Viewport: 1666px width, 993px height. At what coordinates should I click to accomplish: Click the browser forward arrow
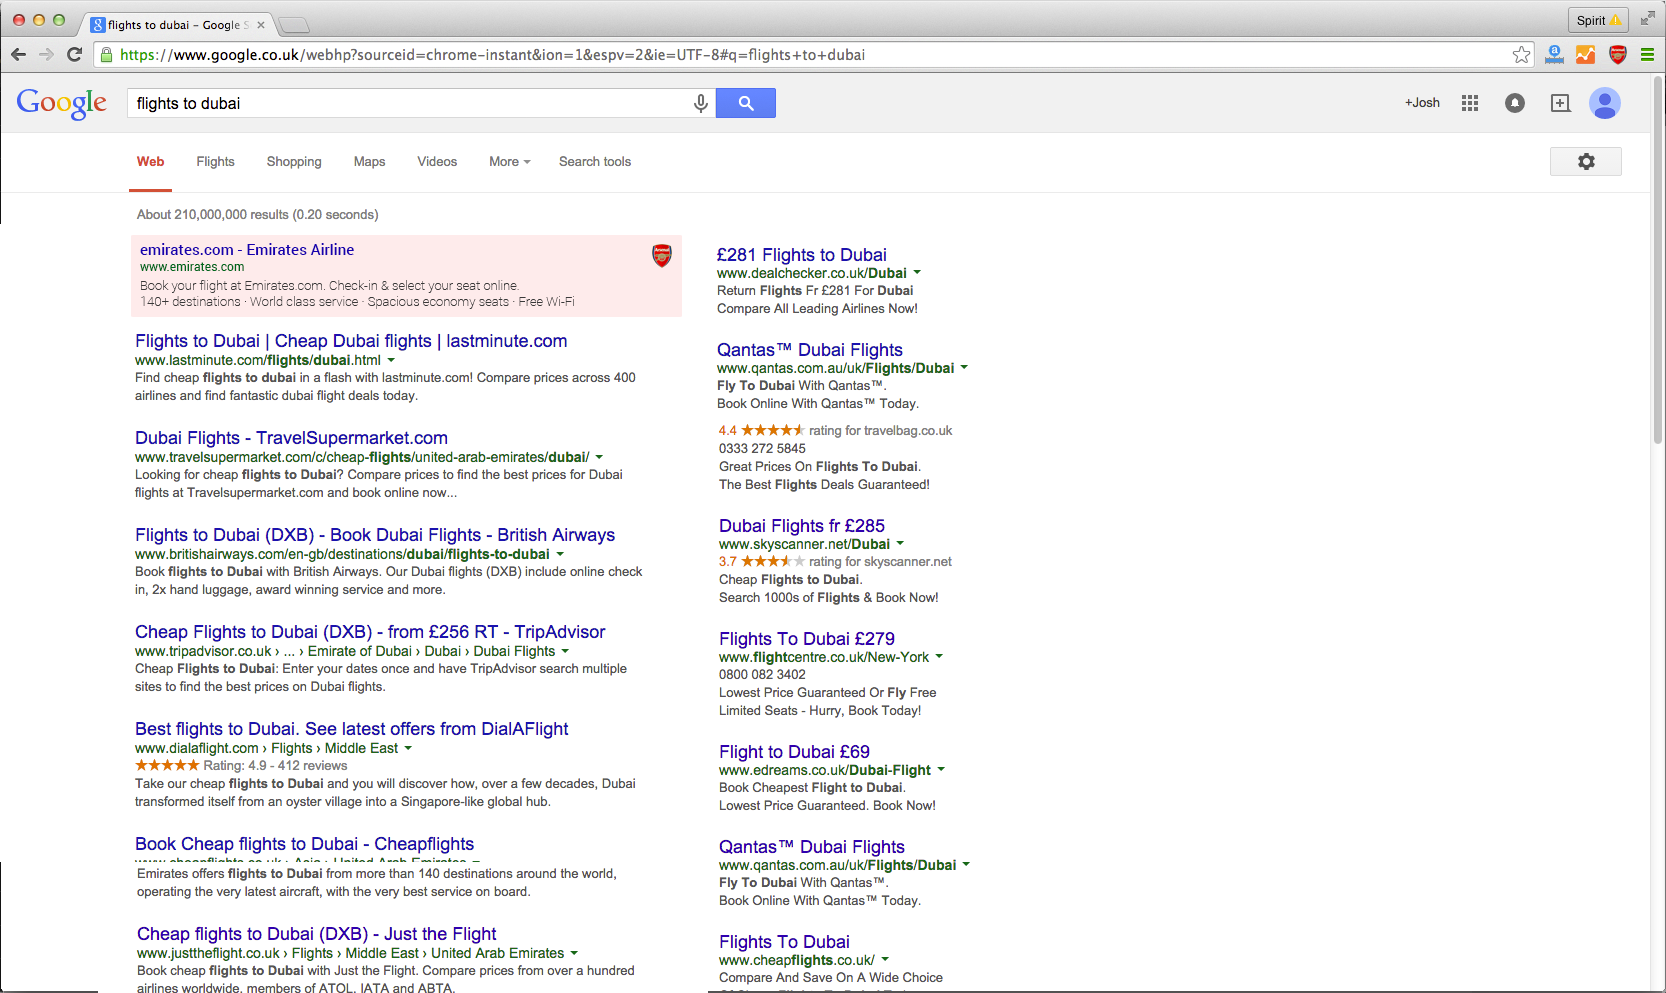click(46, 54)
